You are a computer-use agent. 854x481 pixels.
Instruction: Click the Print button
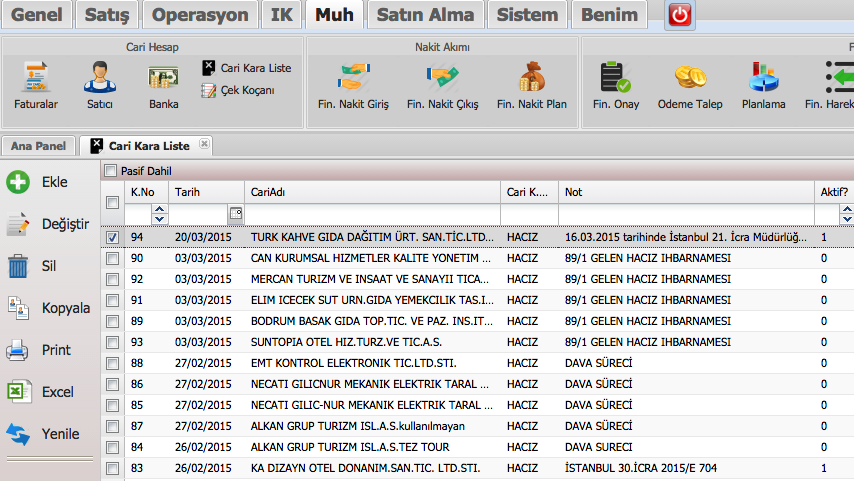point(39,350)
